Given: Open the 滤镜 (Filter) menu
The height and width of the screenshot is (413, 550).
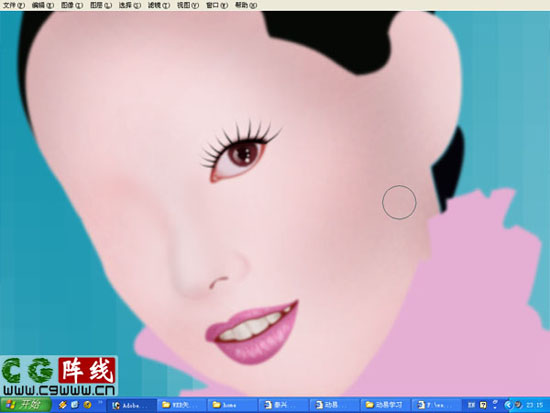Looking at the screenshot, I should click(159, 5).
